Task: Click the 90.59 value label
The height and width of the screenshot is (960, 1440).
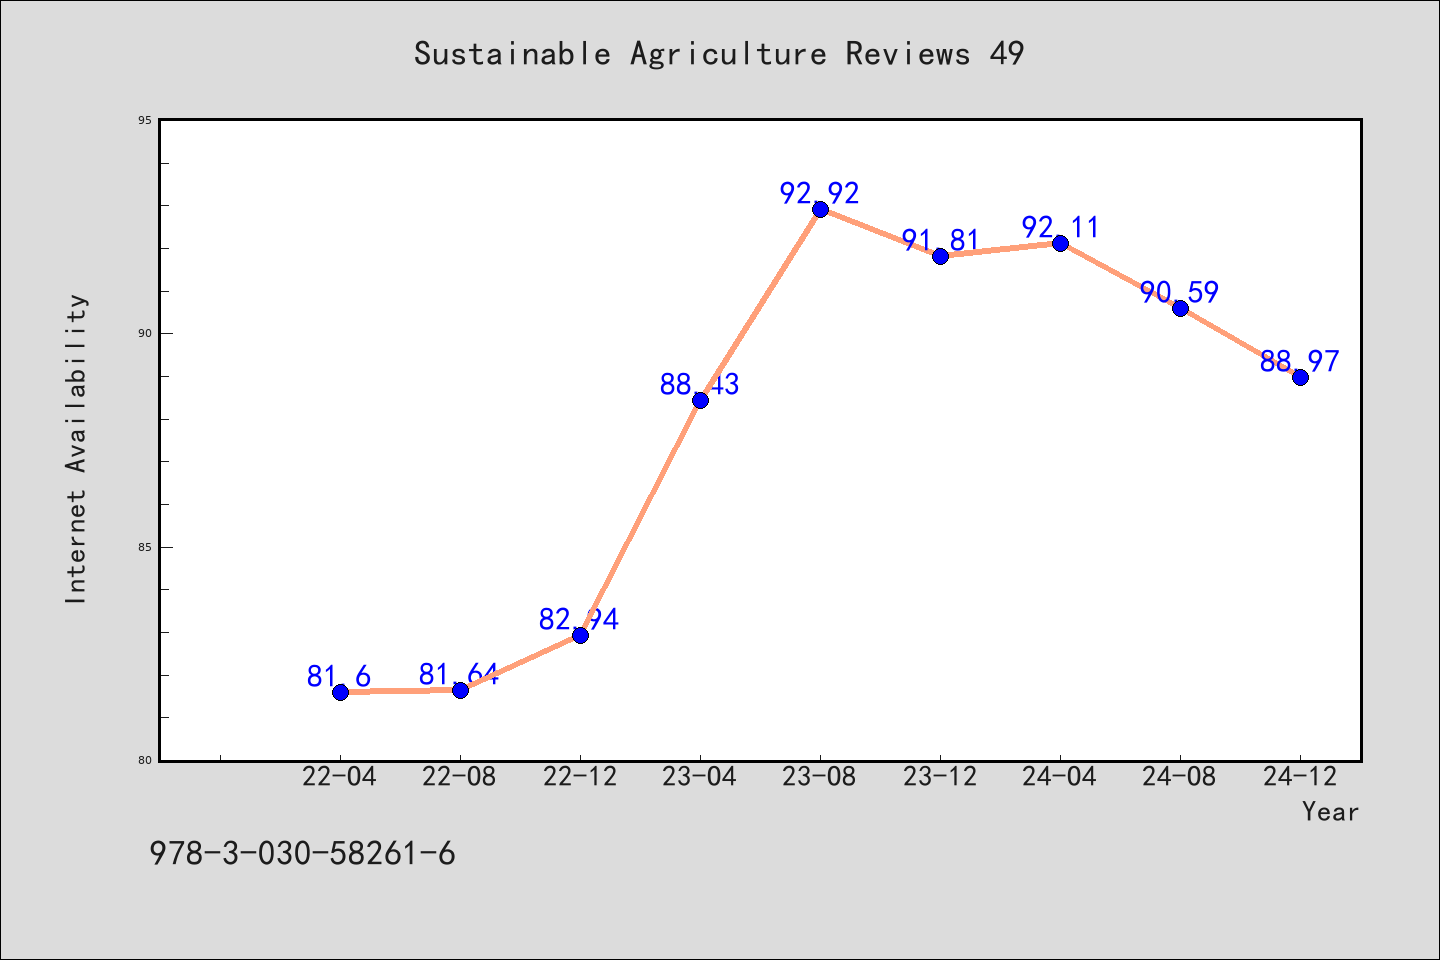Action: pyautogui.click(x=1179, y=293)
